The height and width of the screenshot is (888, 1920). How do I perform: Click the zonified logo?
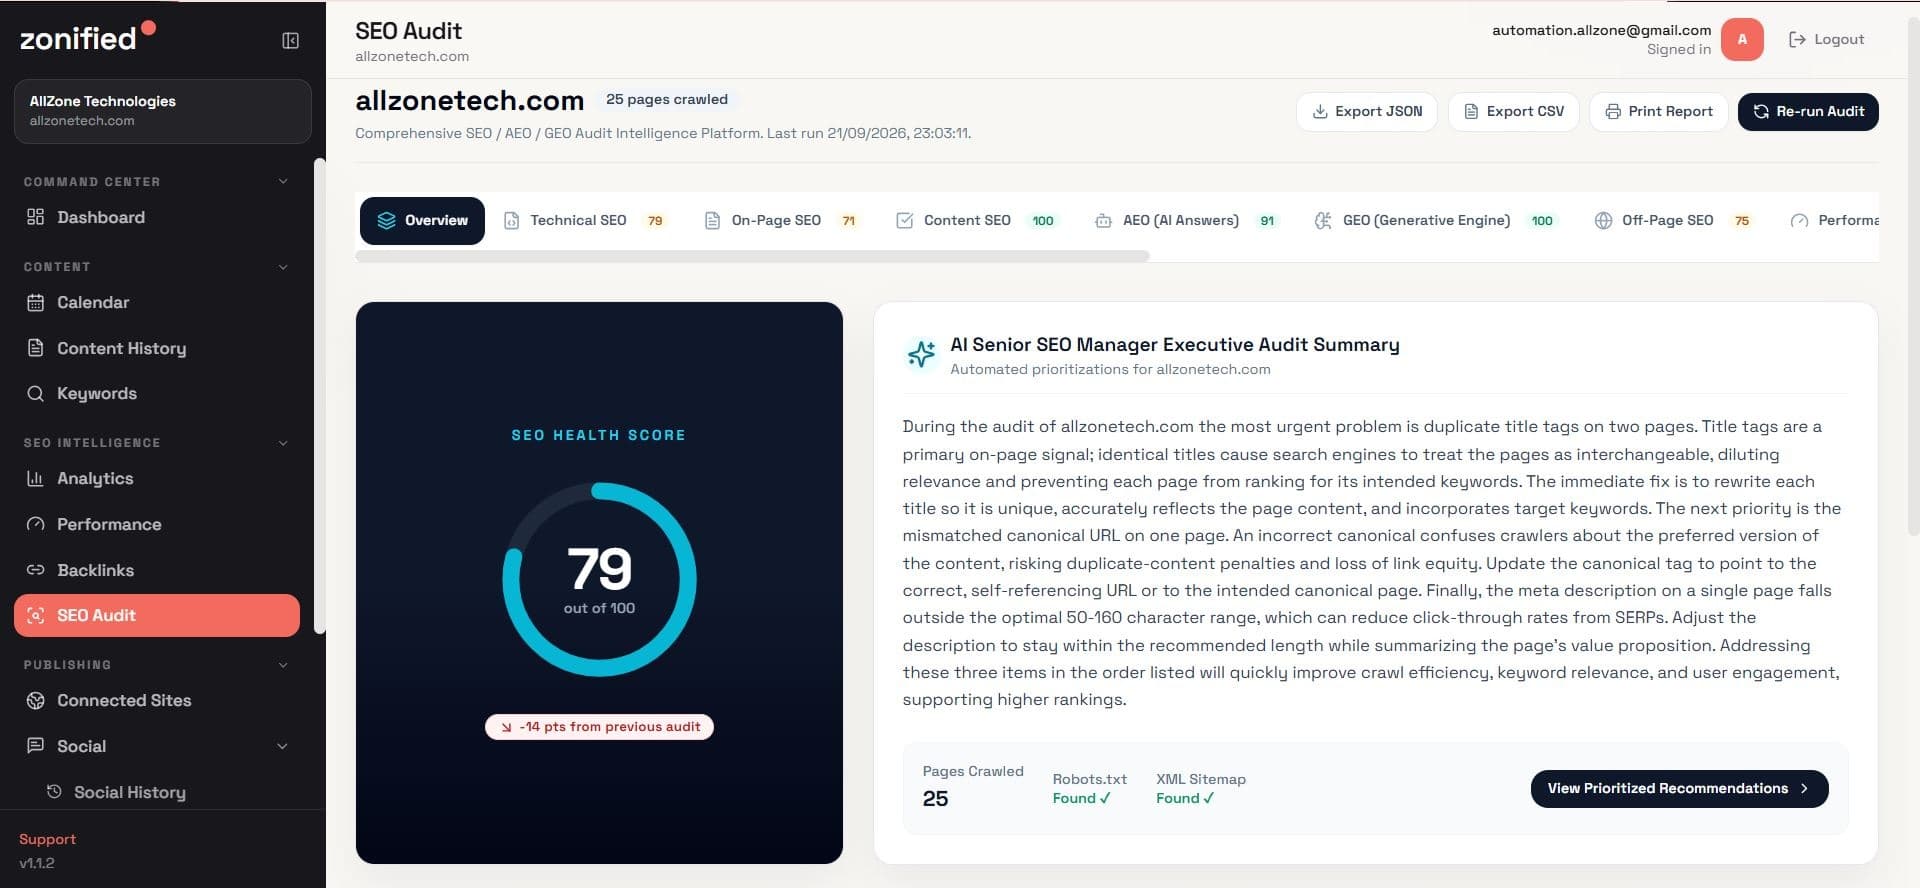[87, 38]
